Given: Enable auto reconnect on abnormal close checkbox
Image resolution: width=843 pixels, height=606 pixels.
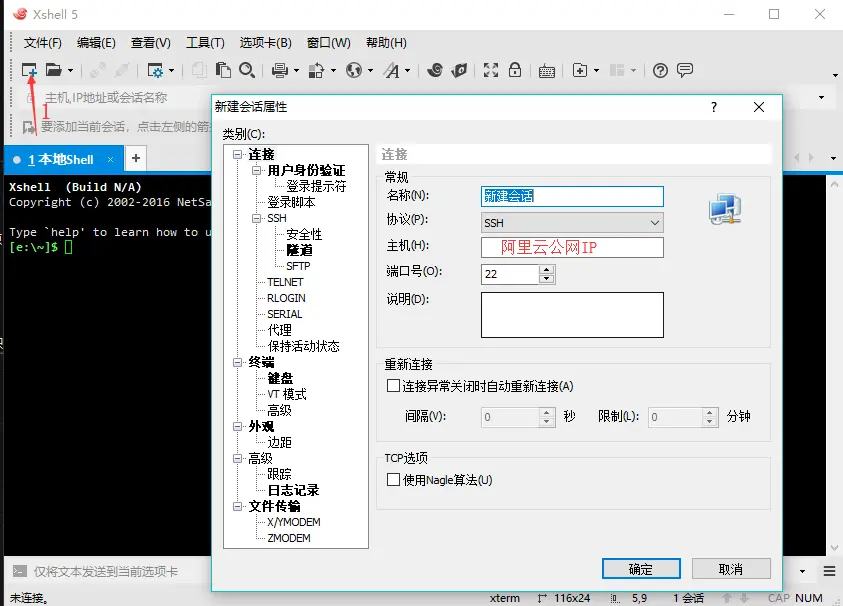Looking at the screenshot, I should 393,386.
